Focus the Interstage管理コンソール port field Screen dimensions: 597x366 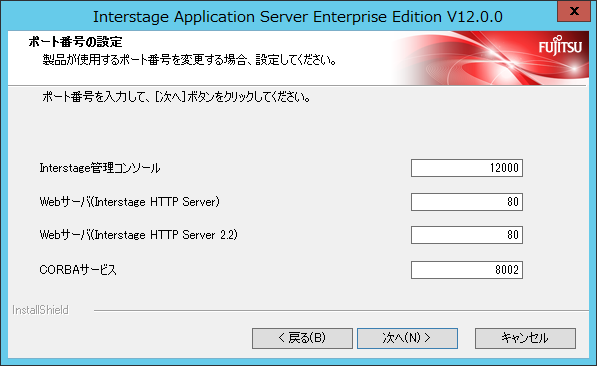[467, 168]
